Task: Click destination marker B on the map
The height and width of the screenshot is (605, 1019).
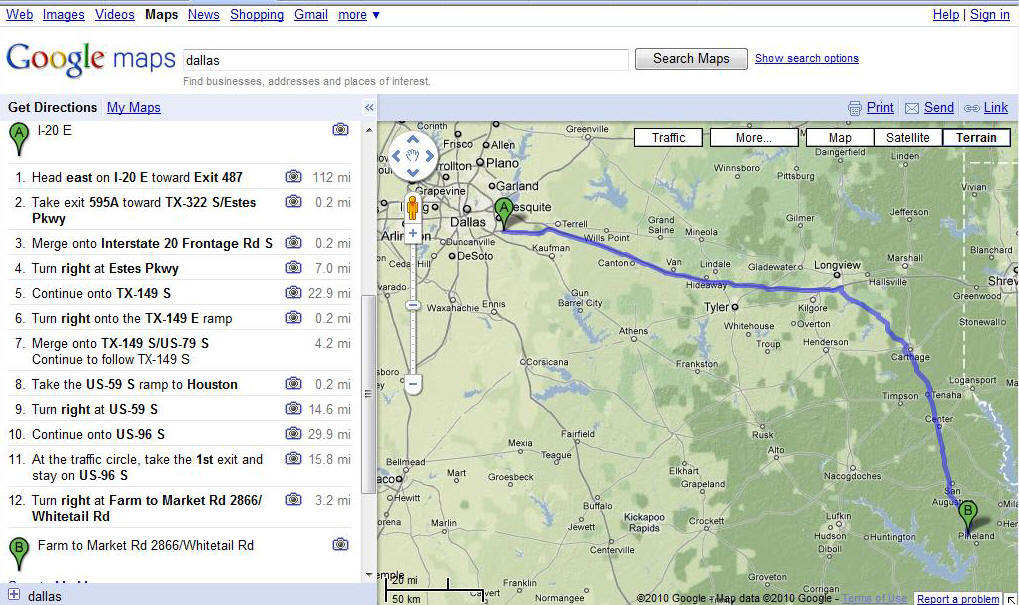Action: [x=968, y=518]
